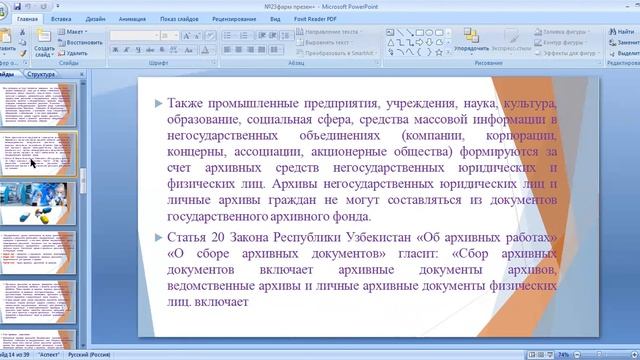Open the quick access toolbar customize arrow
This screenshot has height=360, width=640.
point(58,7)
